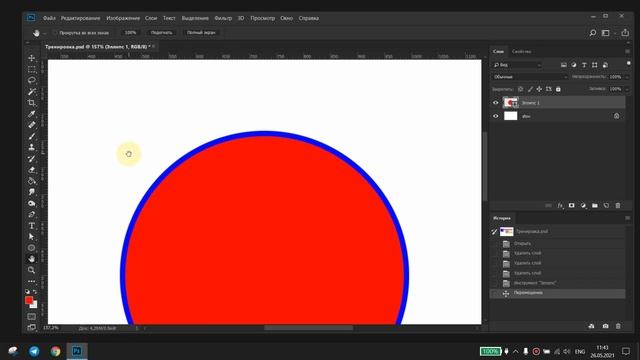Toggle lock image pixels brush icon
Image resolution: width=640 pixels, height=360 pixels.
pos(530,89)
